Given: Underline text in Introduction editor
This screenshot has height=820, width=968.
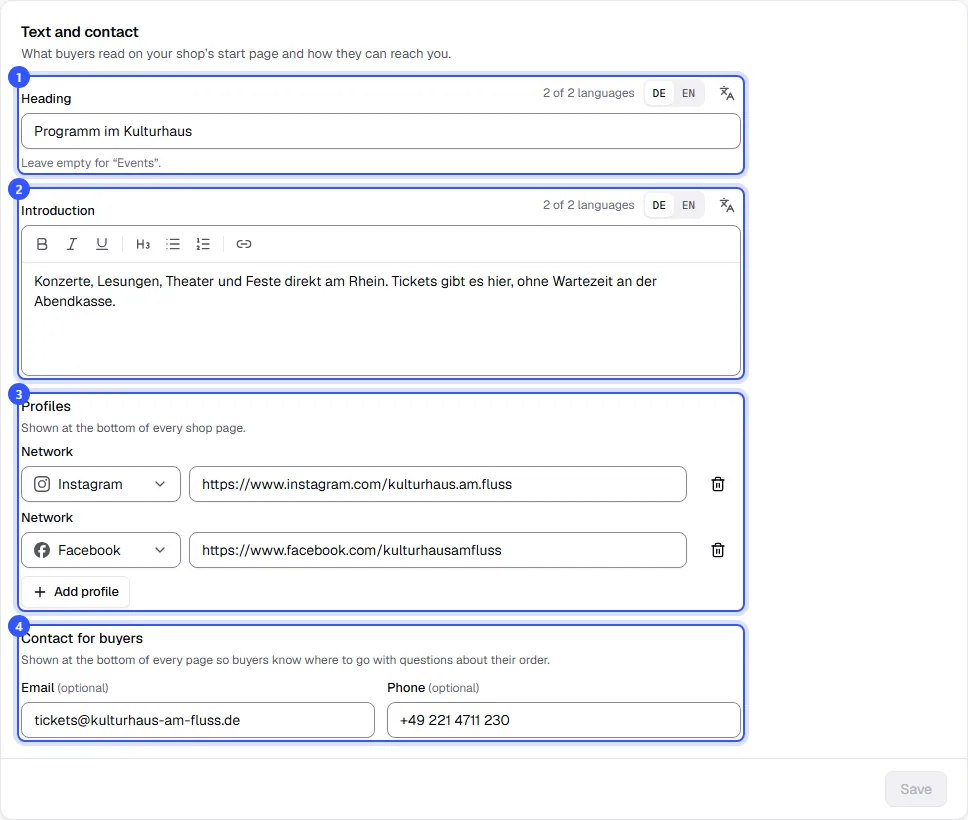Looking at the screenshot, I should 102,244.
